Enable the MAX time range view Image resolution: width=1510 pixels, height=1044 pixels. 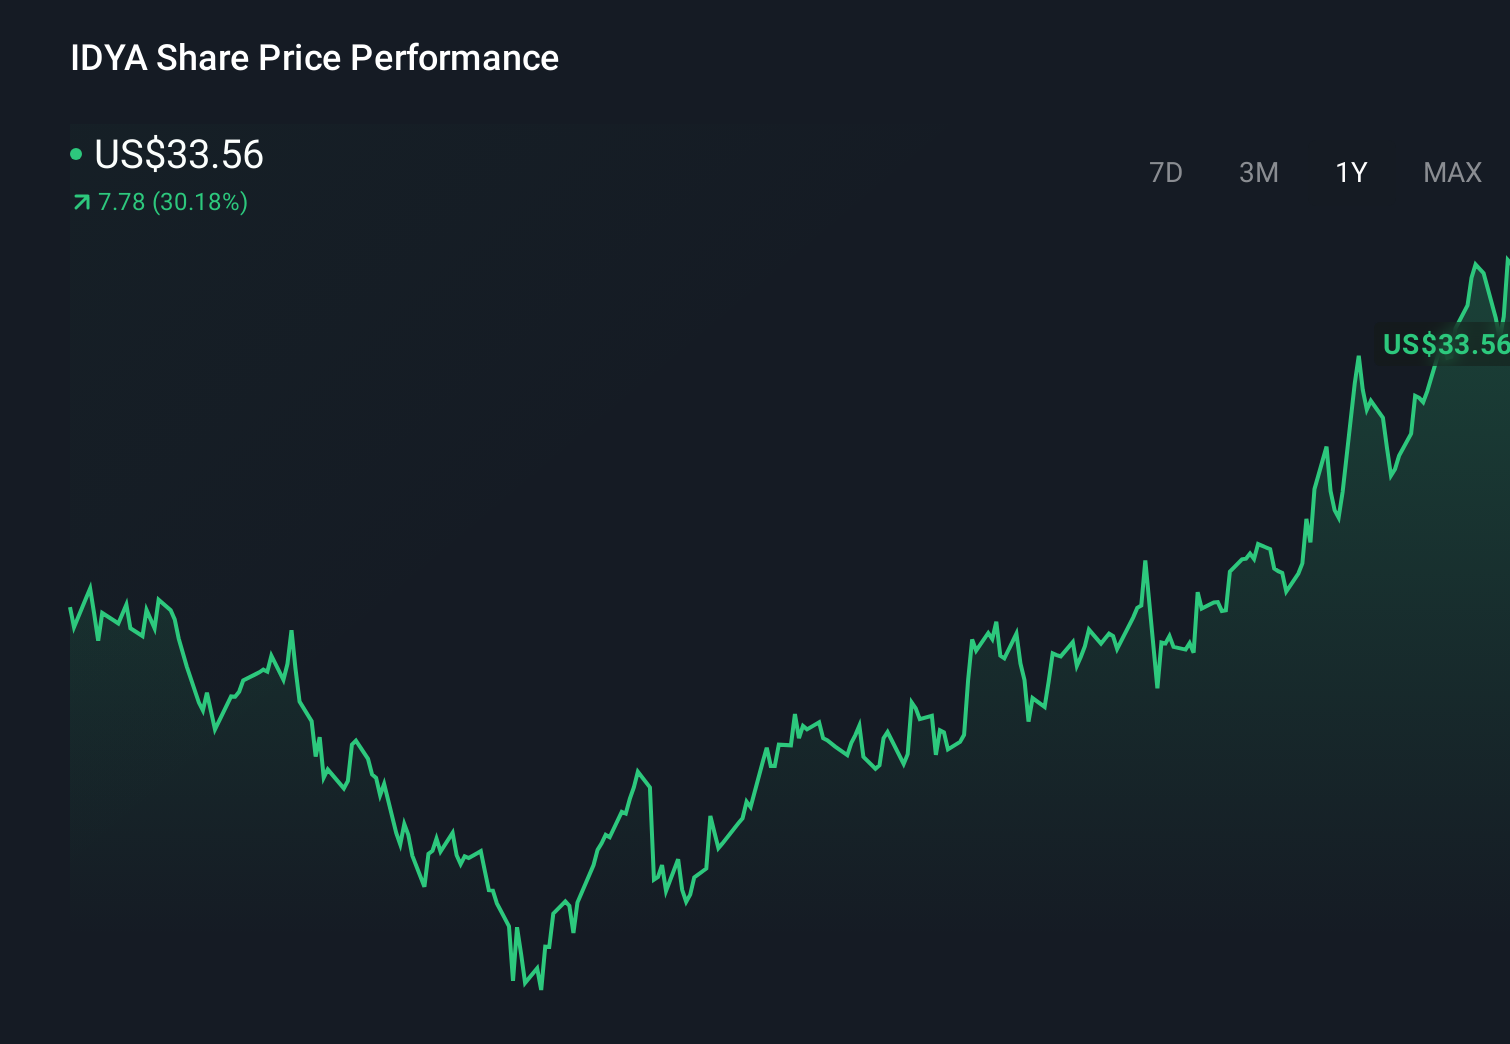(x=1451, y=172)
